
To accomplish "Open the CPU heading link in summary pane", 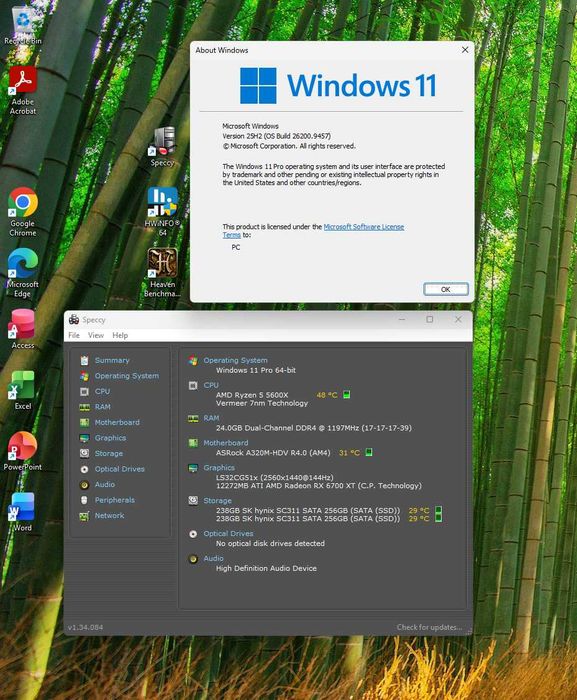I will click(211, 385).
